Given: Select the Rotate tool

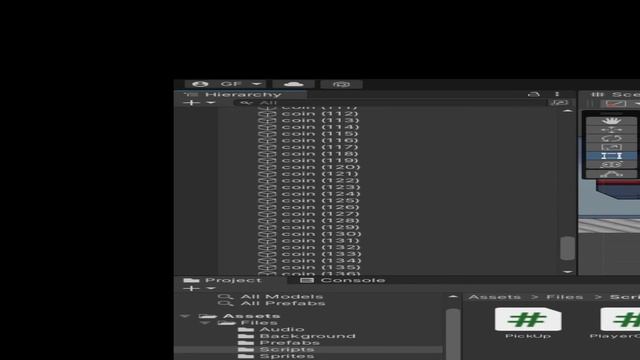Looking at the screenshot, I should tap(611, 138).
